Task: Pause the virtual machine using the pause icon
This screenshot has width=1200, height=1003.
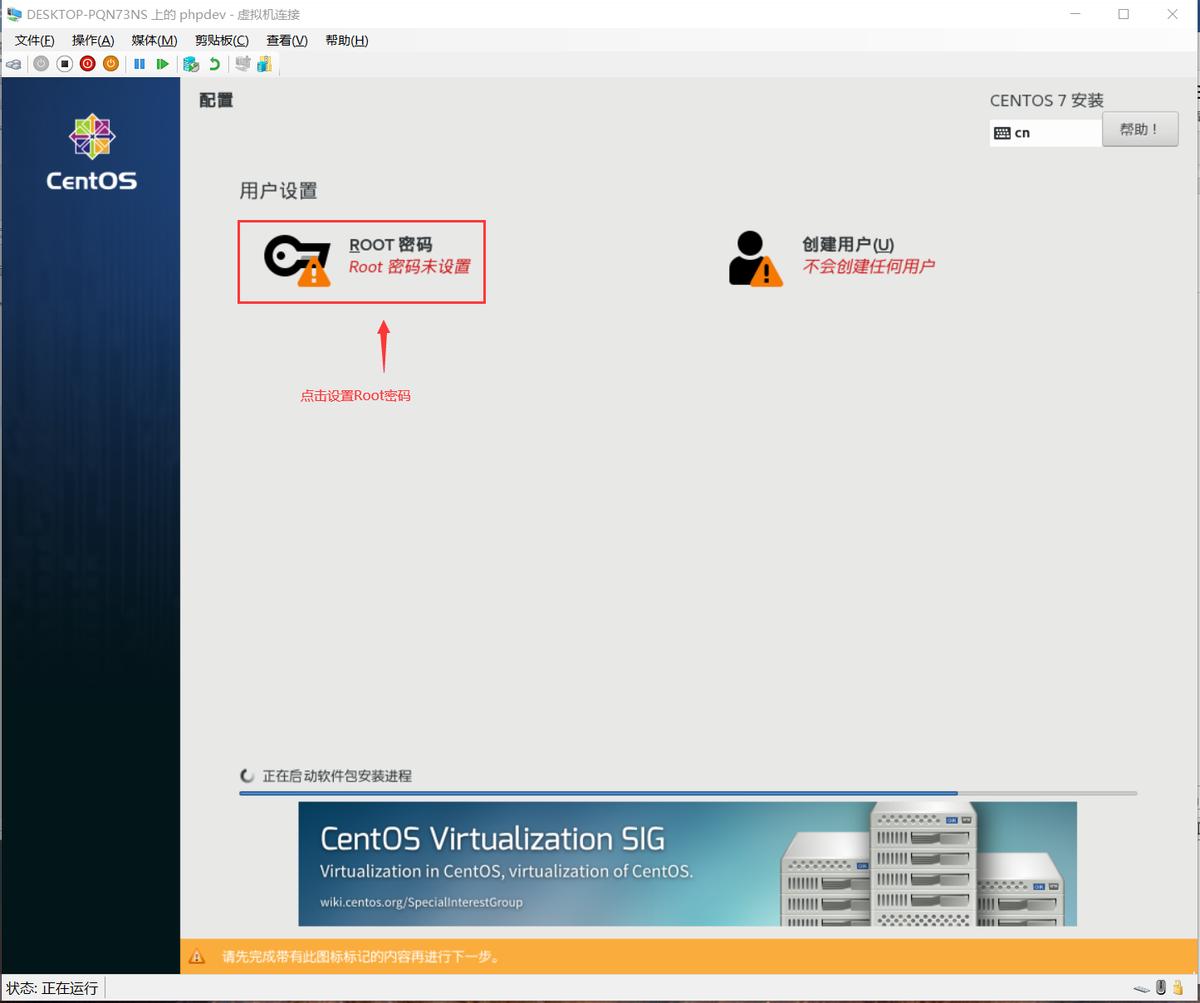Action: (139, 64)
